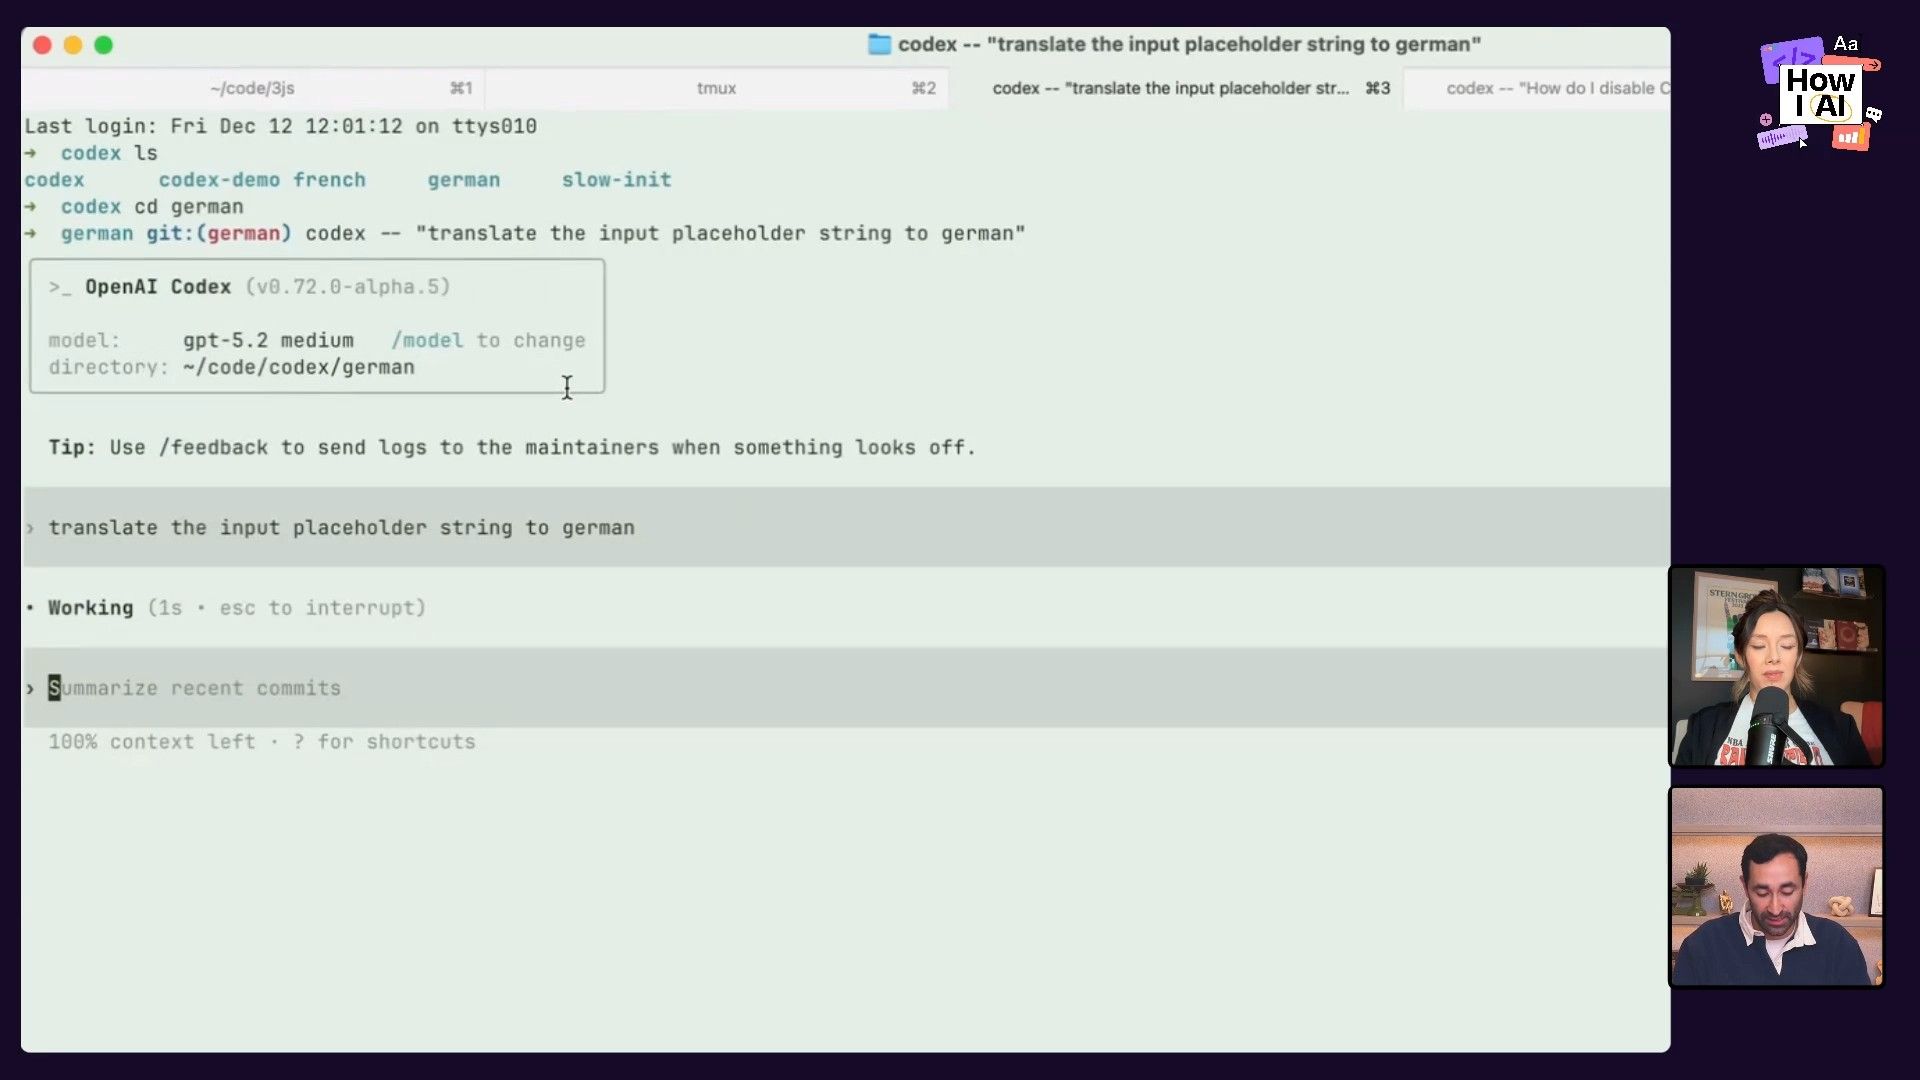Click the codex-demo directory name
This screenshot has height=1080, width=1920.
219,180
